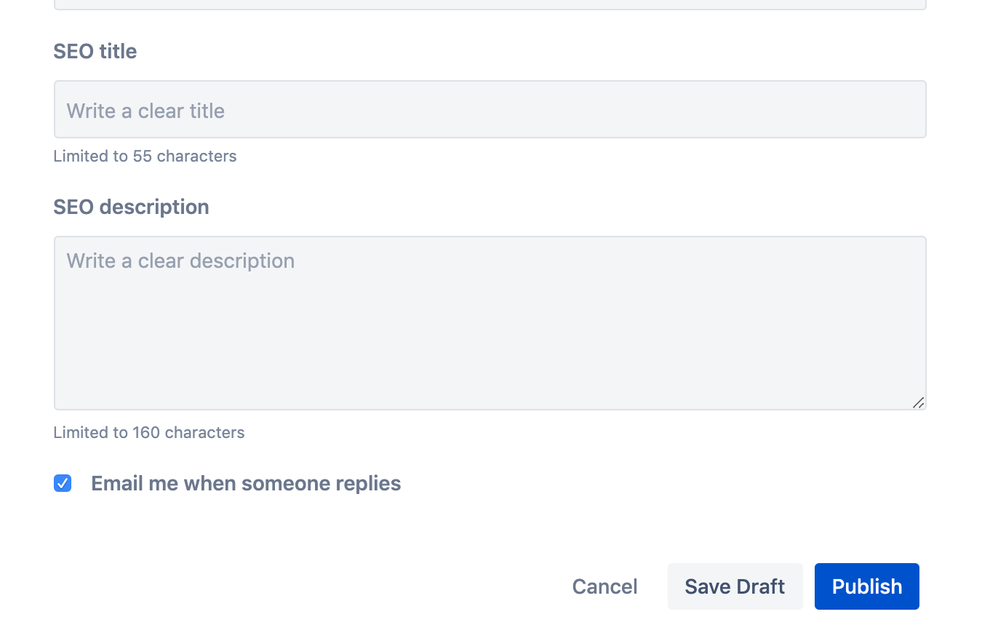The height and width of the screenshot is (636, 998).
Task: Focus the SEO title input field
Action: [x=490, y=109]
